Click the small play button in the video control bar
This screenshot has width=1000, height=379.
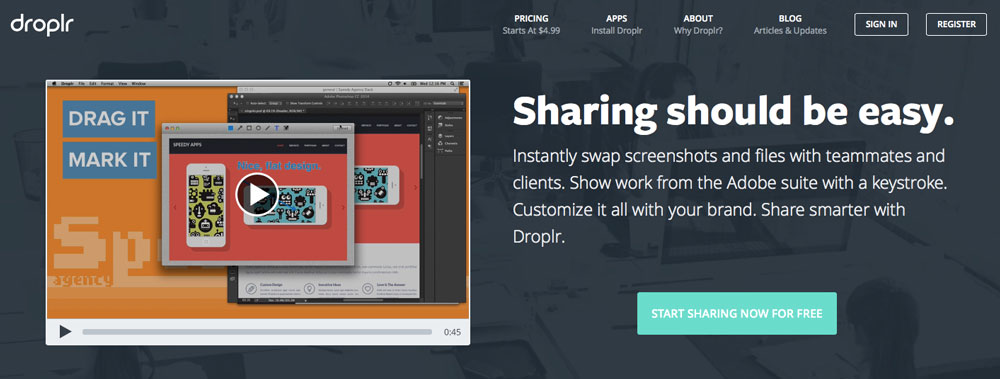point(65,332)
